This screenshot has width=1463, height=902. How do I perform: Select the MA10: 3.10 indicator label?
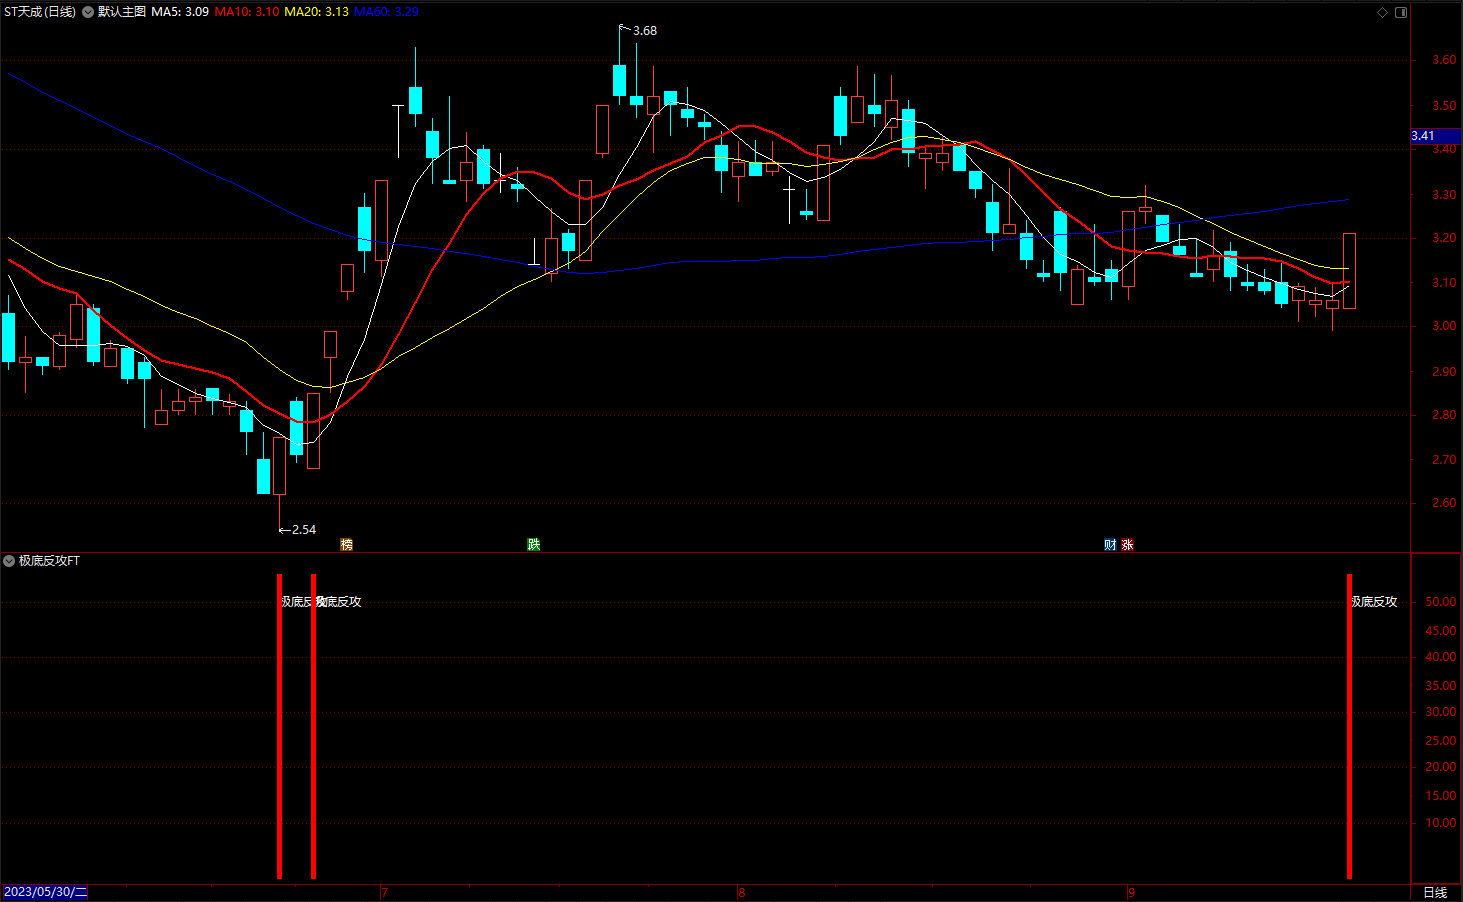pos(247,12)
